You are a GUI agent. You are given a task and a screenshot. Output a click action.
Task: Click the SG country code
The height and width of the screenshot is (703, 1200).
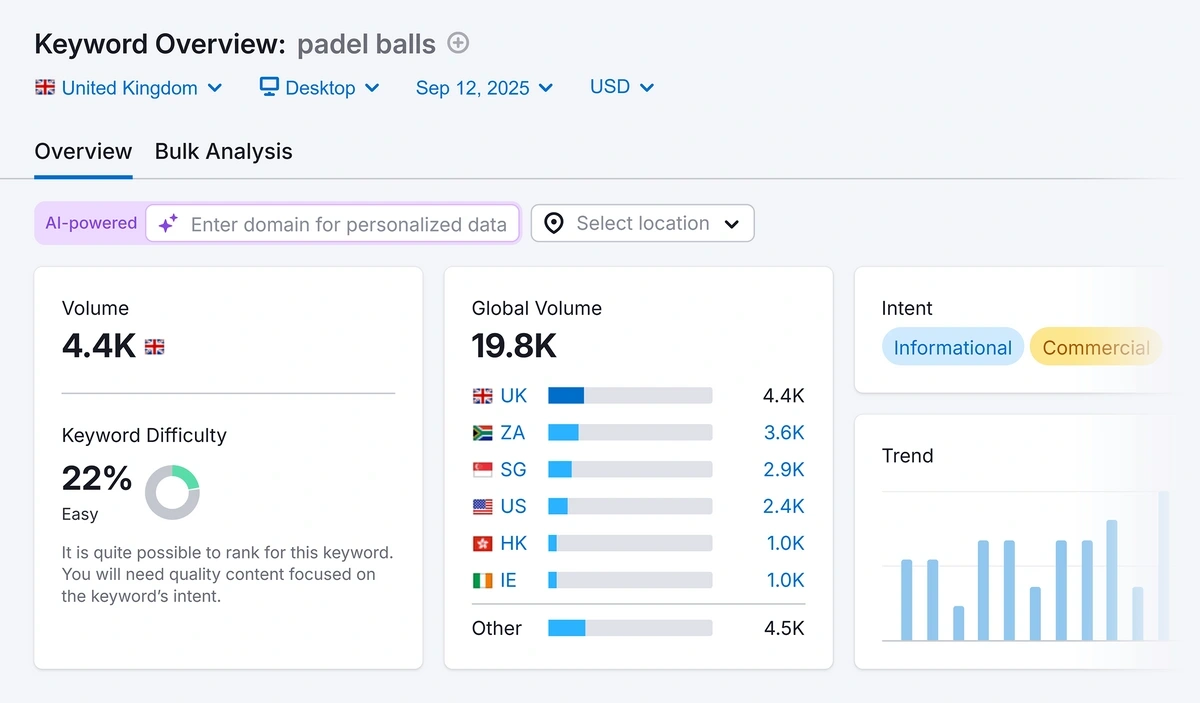tap(514, 470)
